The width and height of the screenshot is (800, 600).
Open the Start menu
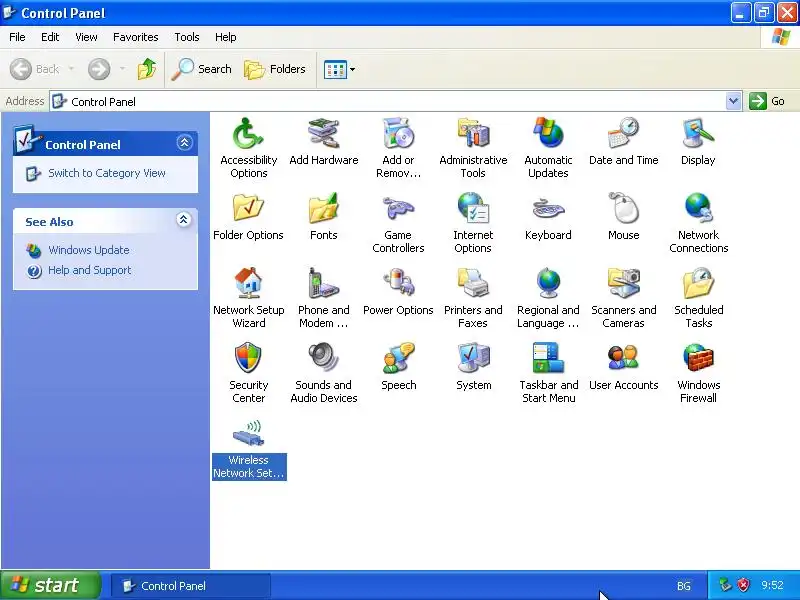(51, 585)
